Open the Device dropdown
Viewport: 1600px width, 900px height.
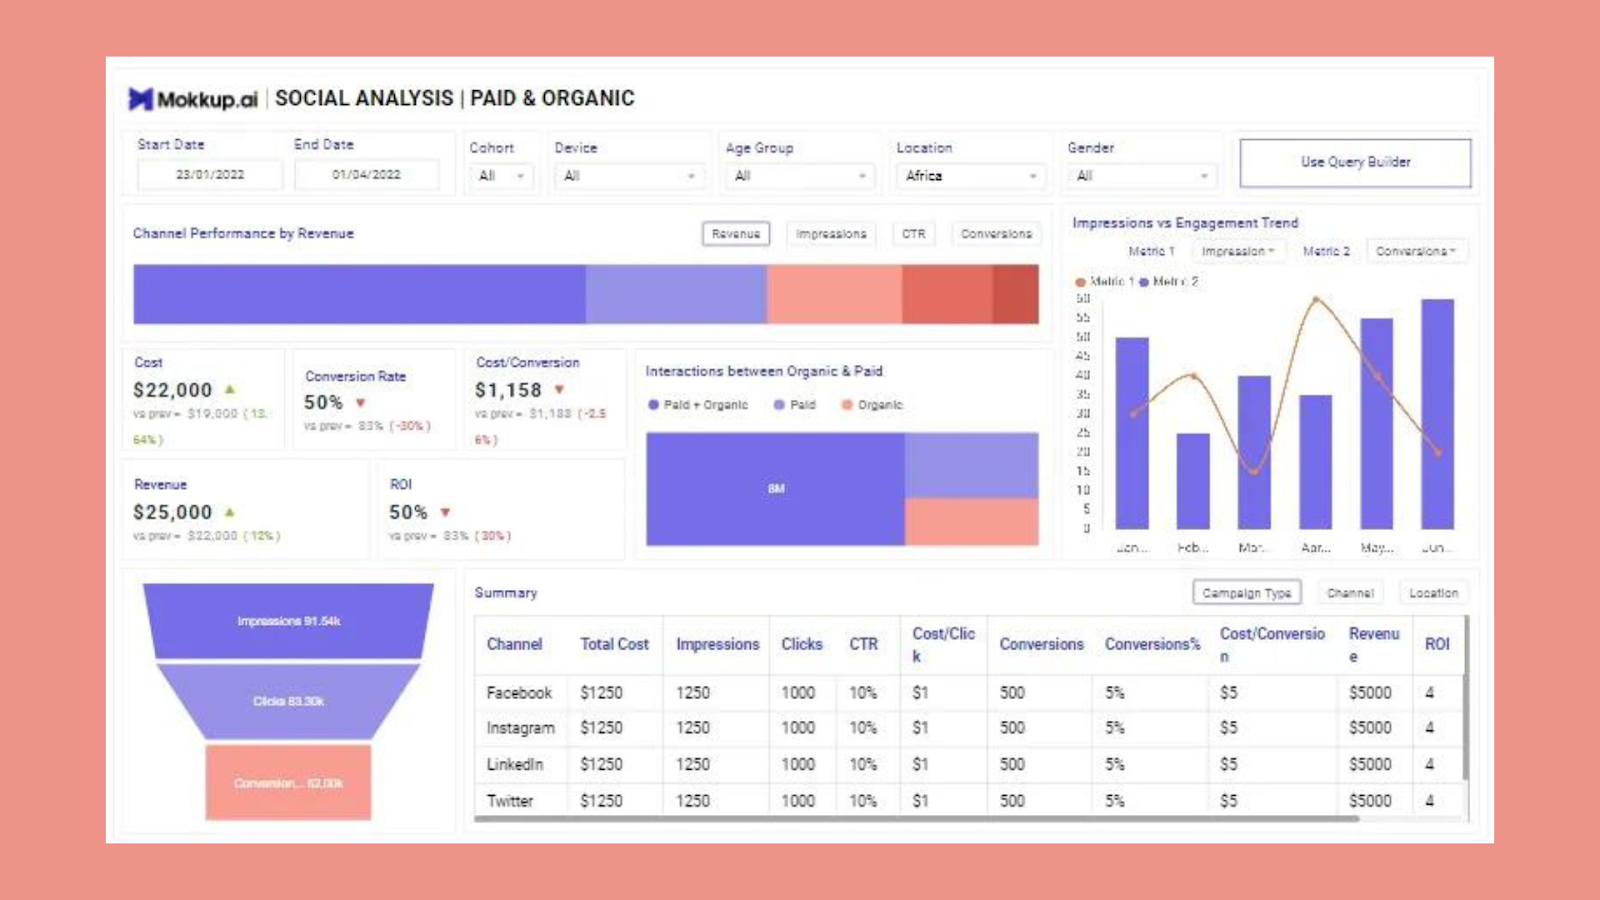click(x=629, y=176)
